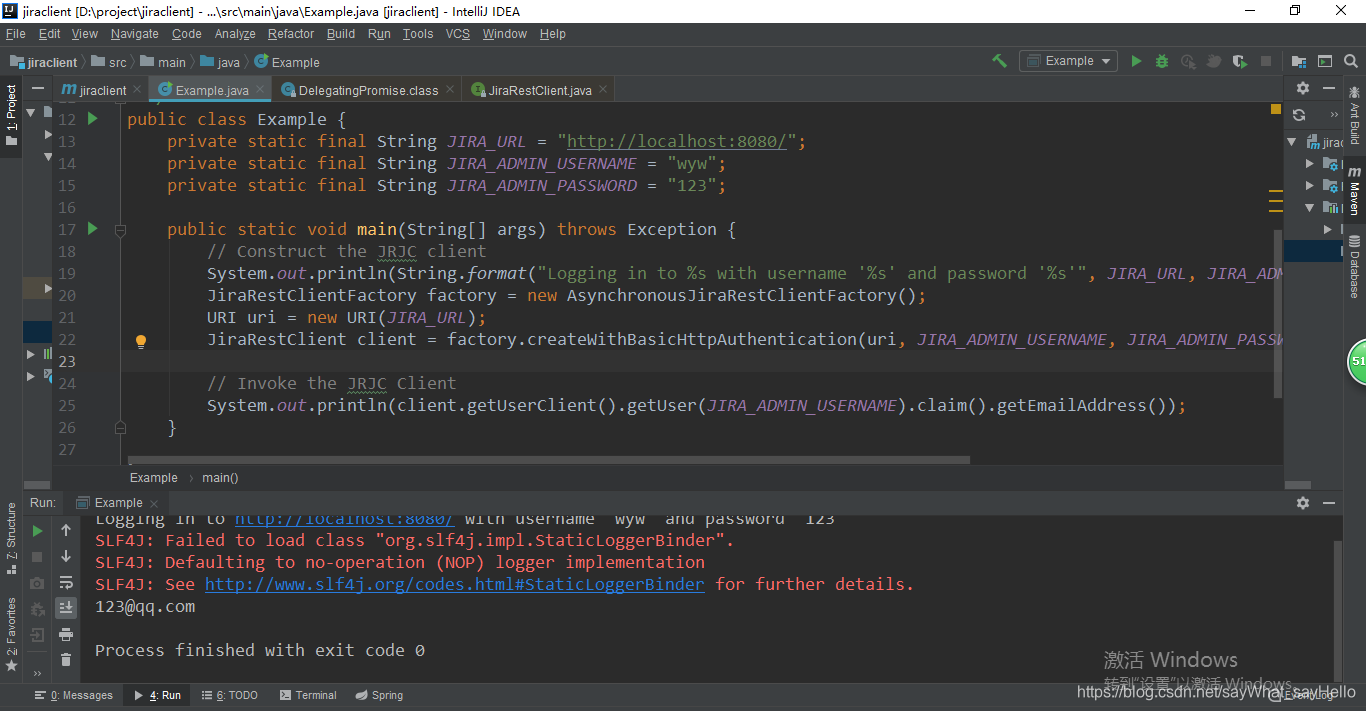Open Spring tool window button
This screenshot has height=711, width=1366.
(379, 695)
